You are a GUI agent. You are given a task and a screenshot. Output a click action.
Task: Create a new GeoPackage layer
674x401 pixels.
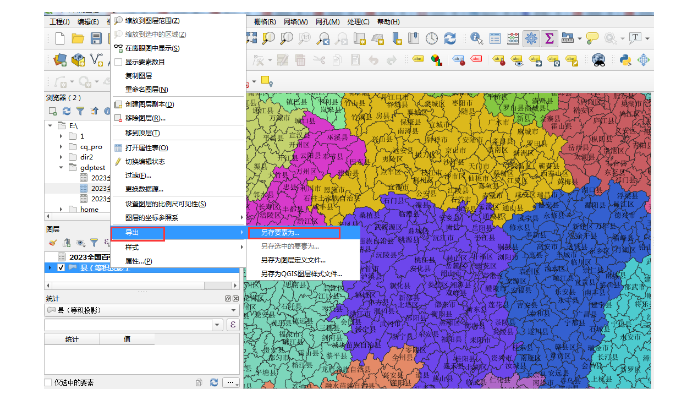click(x=78, y=60)
